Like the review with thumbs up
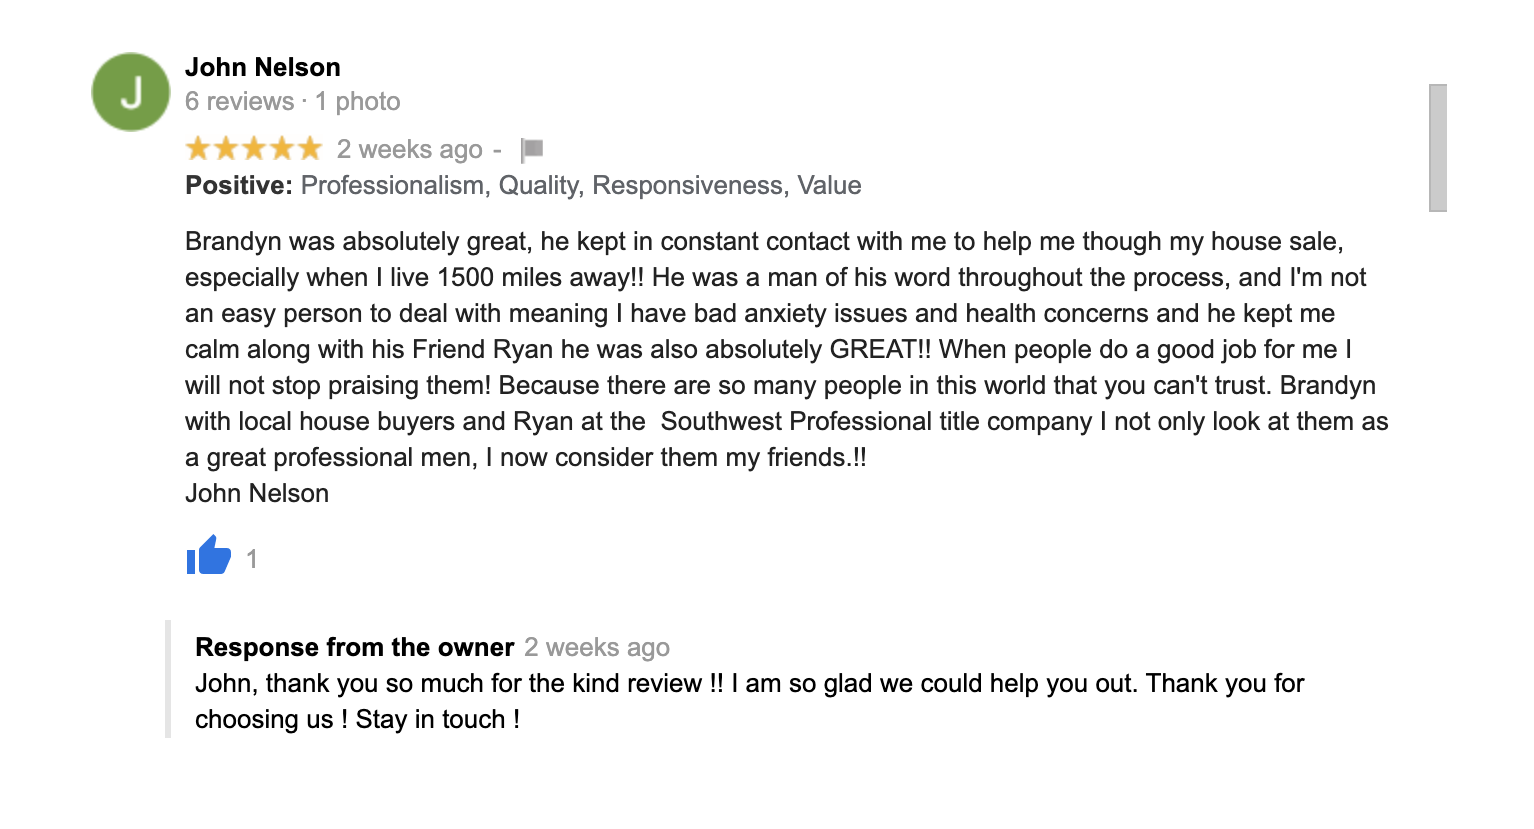The width and height of the screenshot is (1534, 829). point(208,556)
